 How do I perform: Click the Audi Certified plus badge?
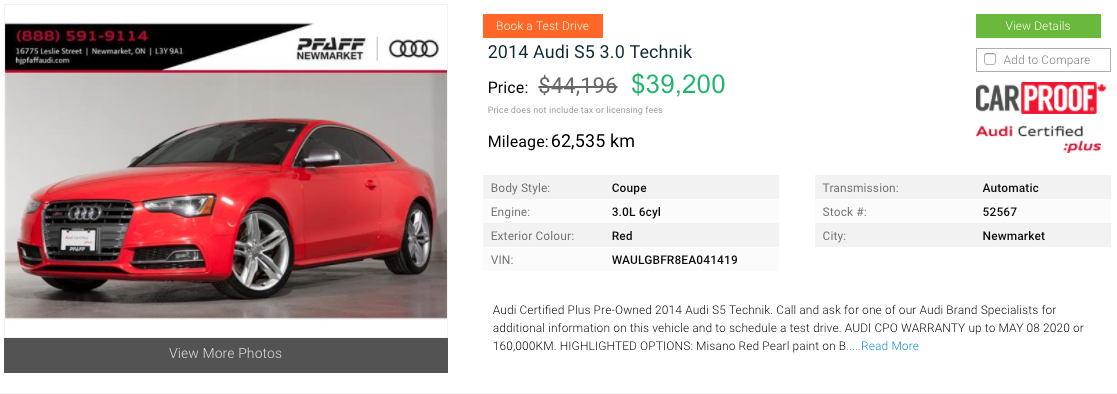point(1038,138)
